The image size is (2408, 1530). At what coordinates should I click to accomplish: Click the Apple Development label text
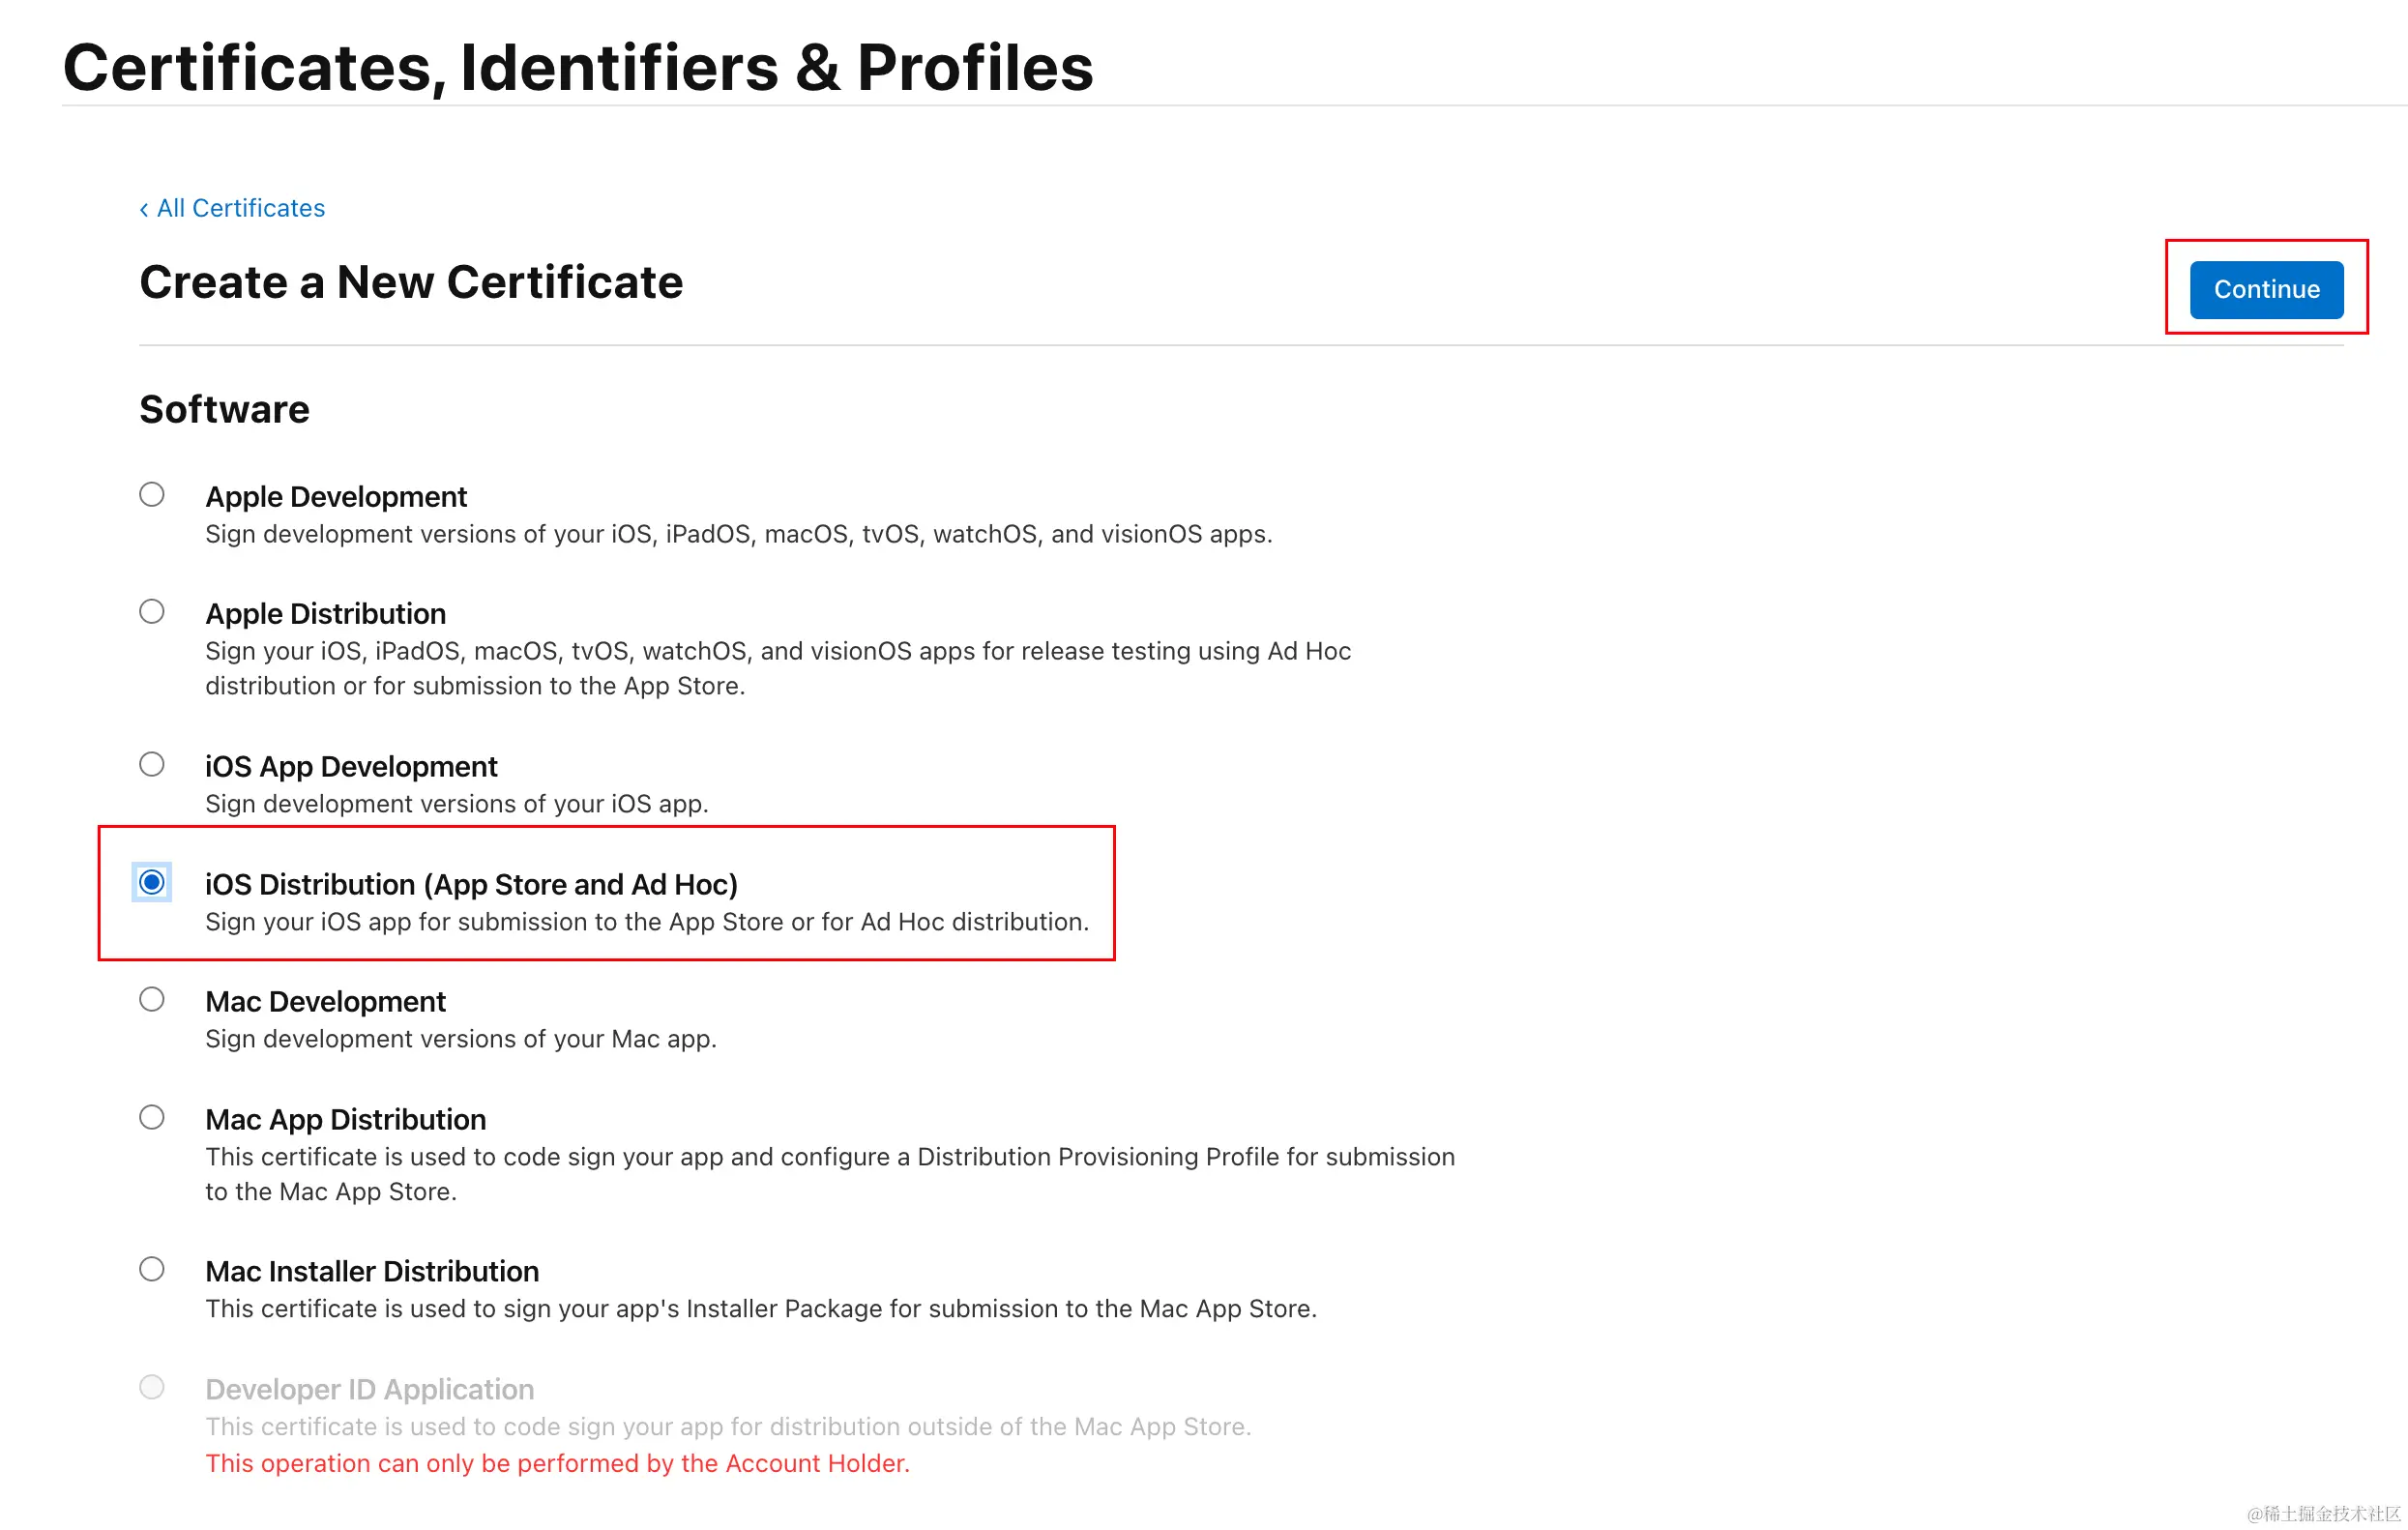click(x=336, y=497)
